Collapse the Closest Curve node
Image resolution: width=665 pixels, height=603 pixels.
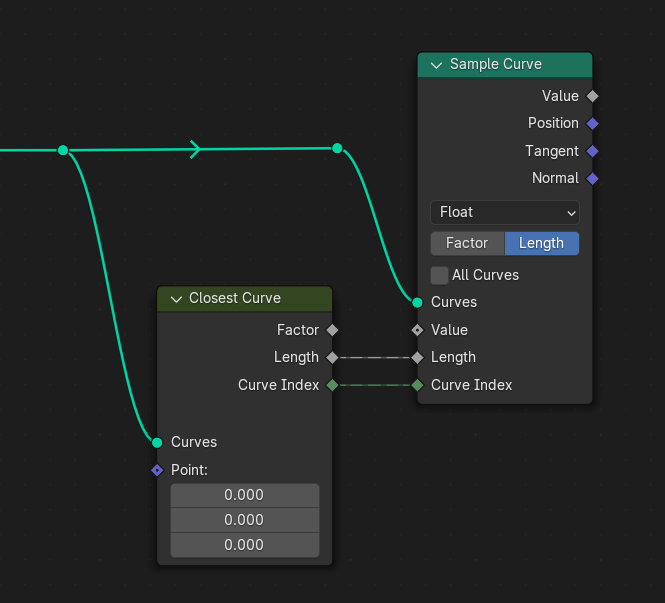(x=176, y=299)
